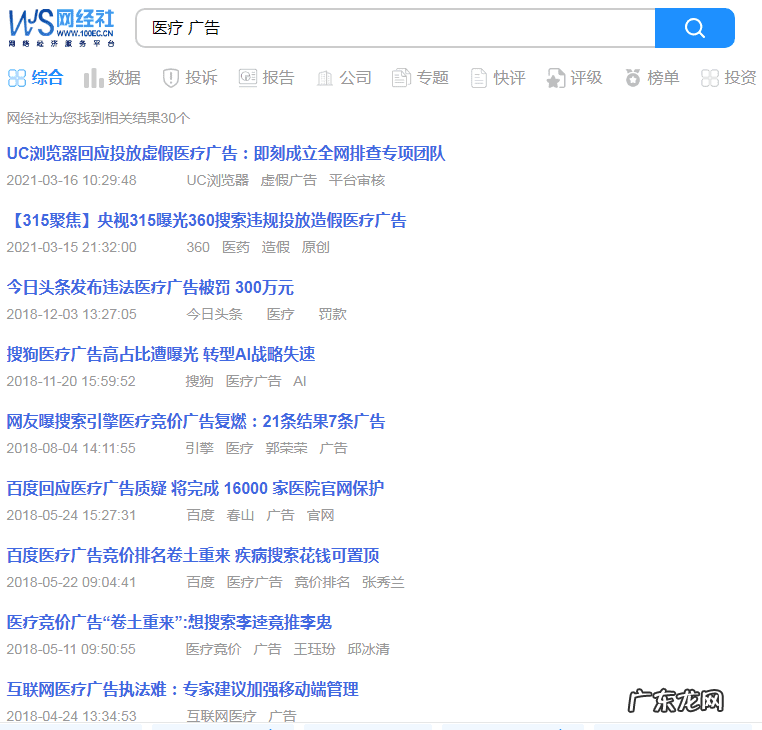Focus the search field containing 医疗 广告
Screen dimensions: 762x730
coord(395,28)
